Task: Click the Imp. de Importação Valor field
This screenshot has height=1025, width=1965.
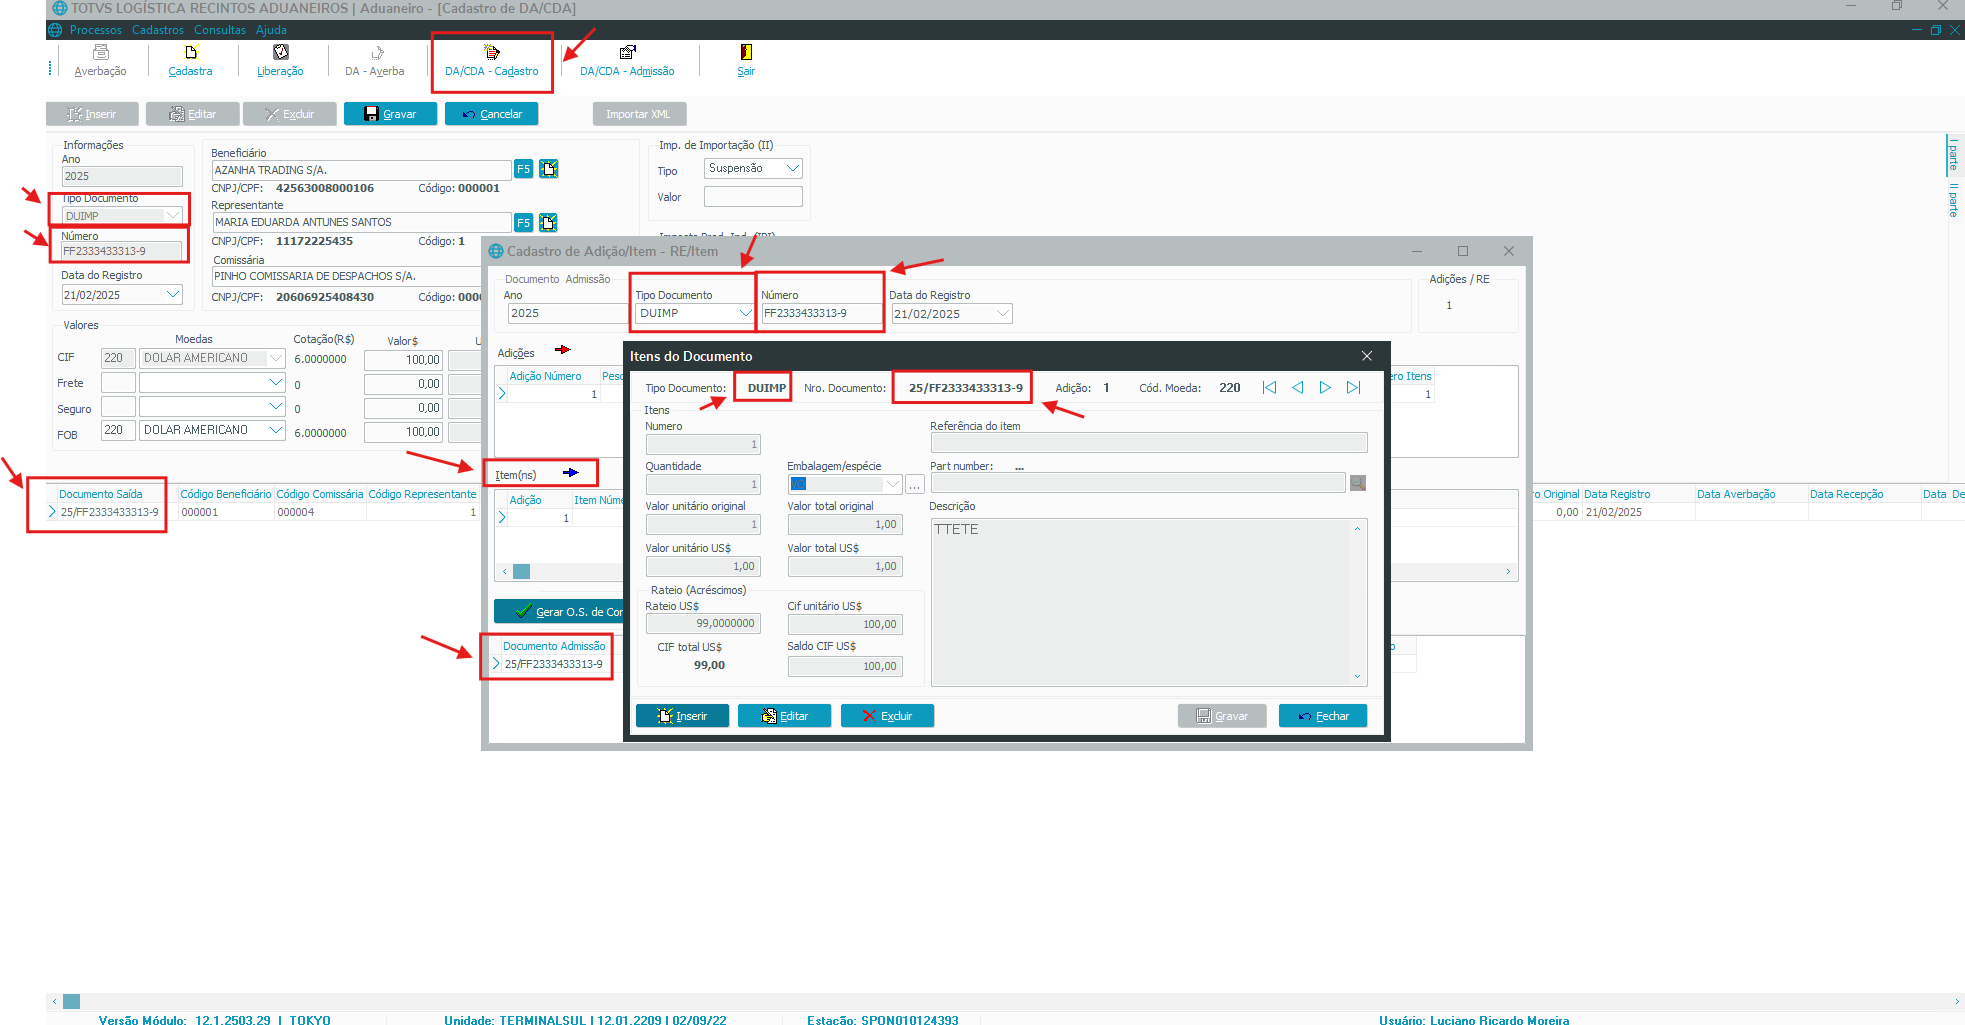Action: (753, 197)
